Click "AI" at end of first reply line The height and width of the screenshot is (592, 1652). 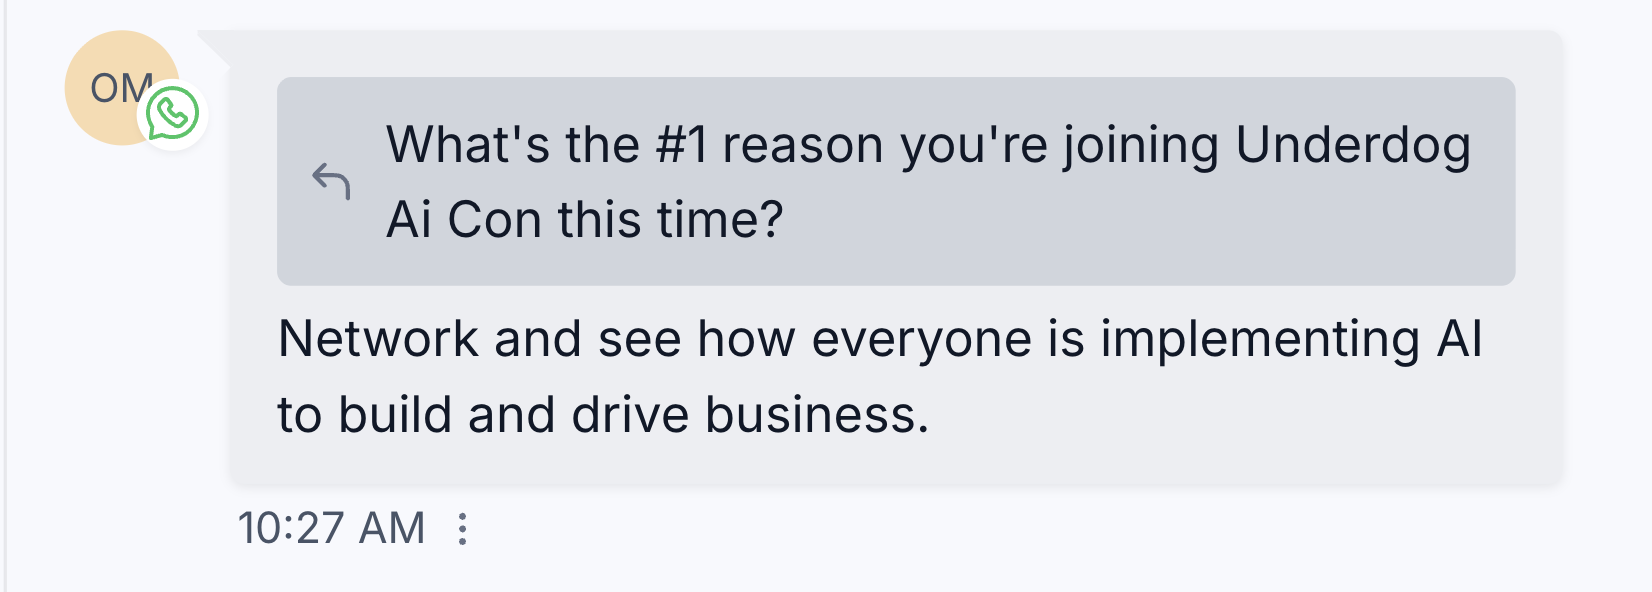pyautogui.click(x=1459, y=339)
